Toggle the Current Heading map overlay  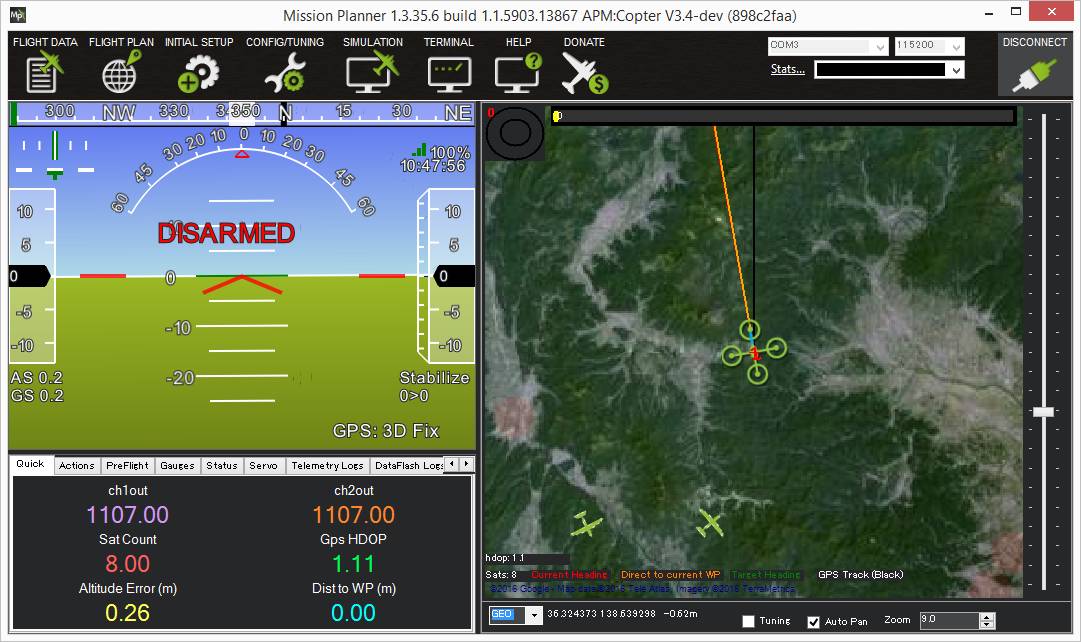tap(570, 574)
